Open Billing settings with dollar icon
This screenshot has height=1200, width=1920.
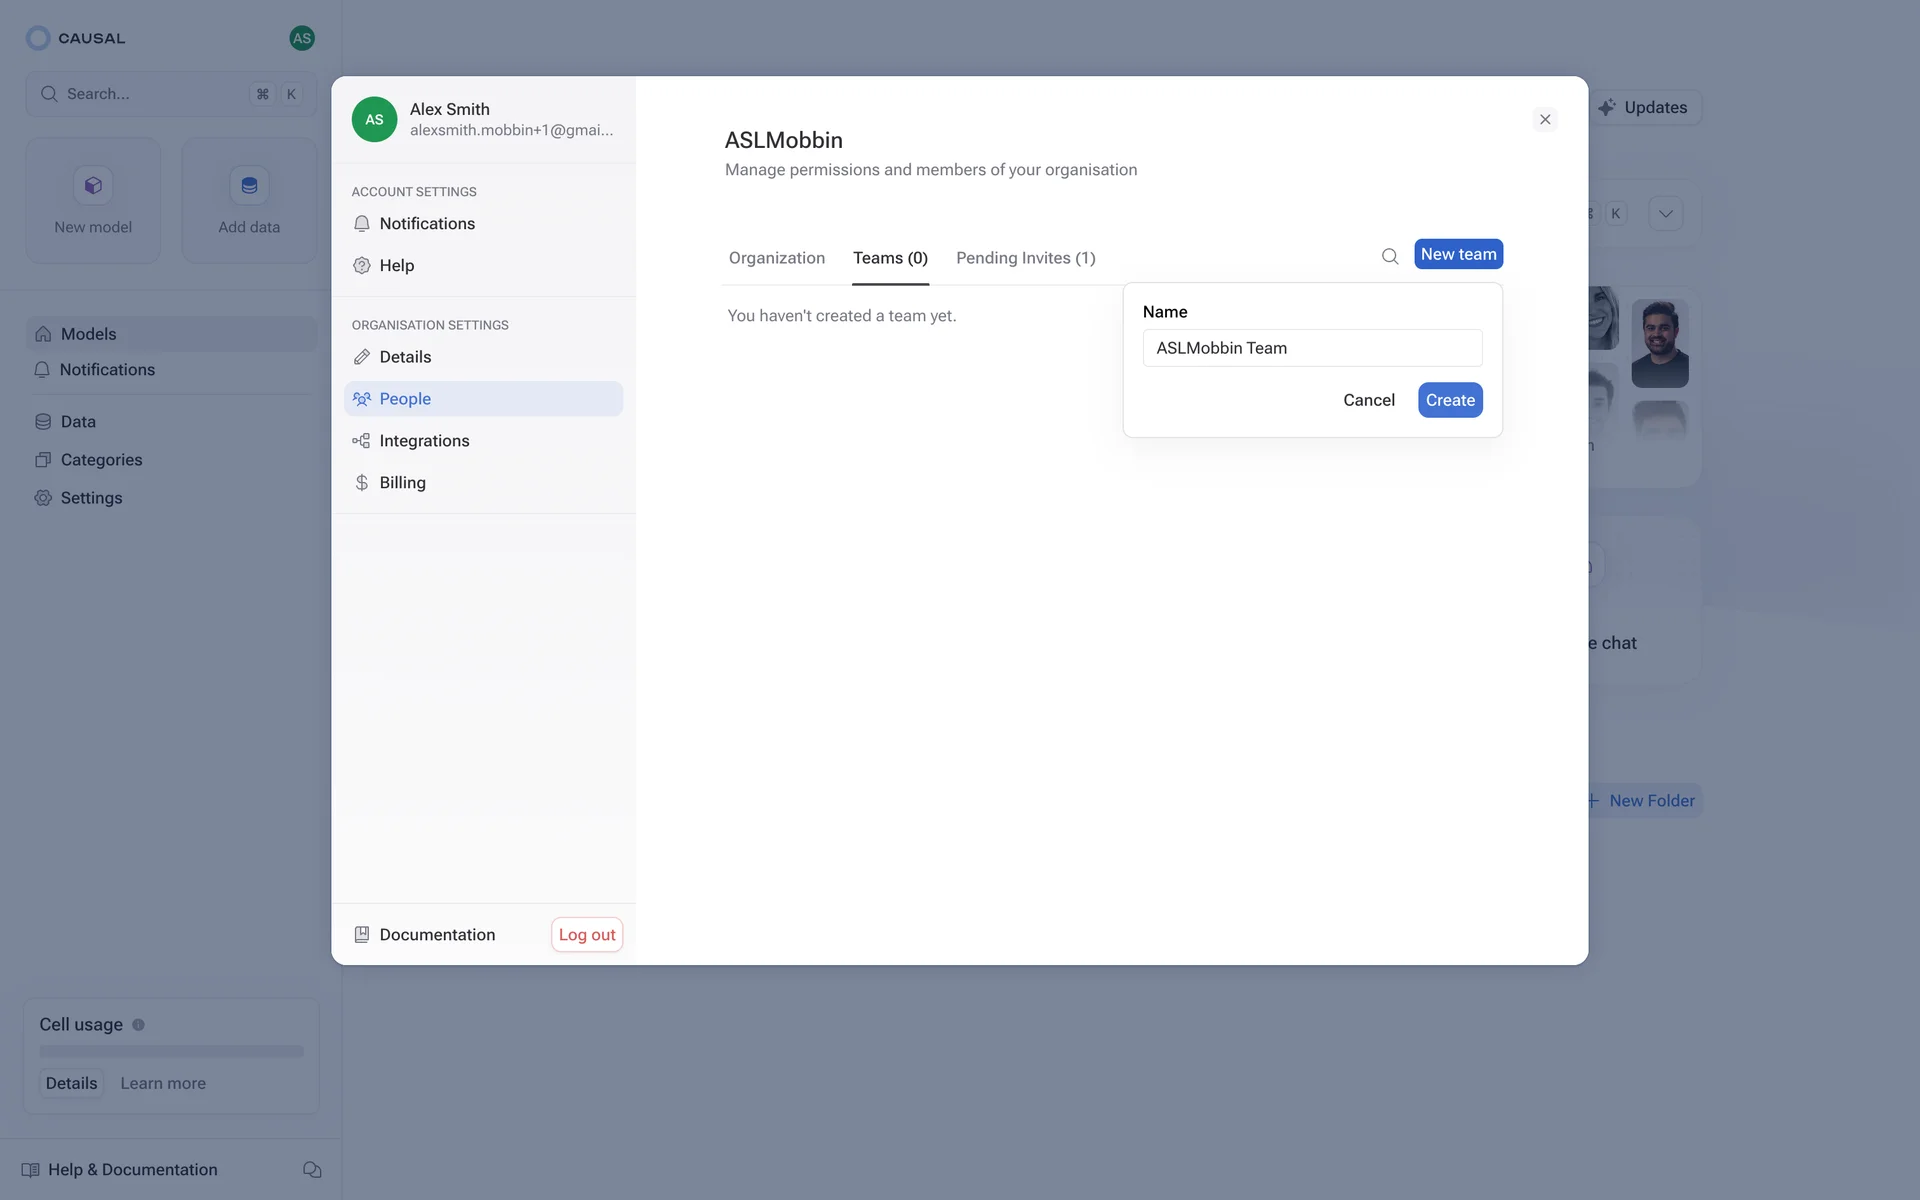pyautogui.click(x=402, y=483)
